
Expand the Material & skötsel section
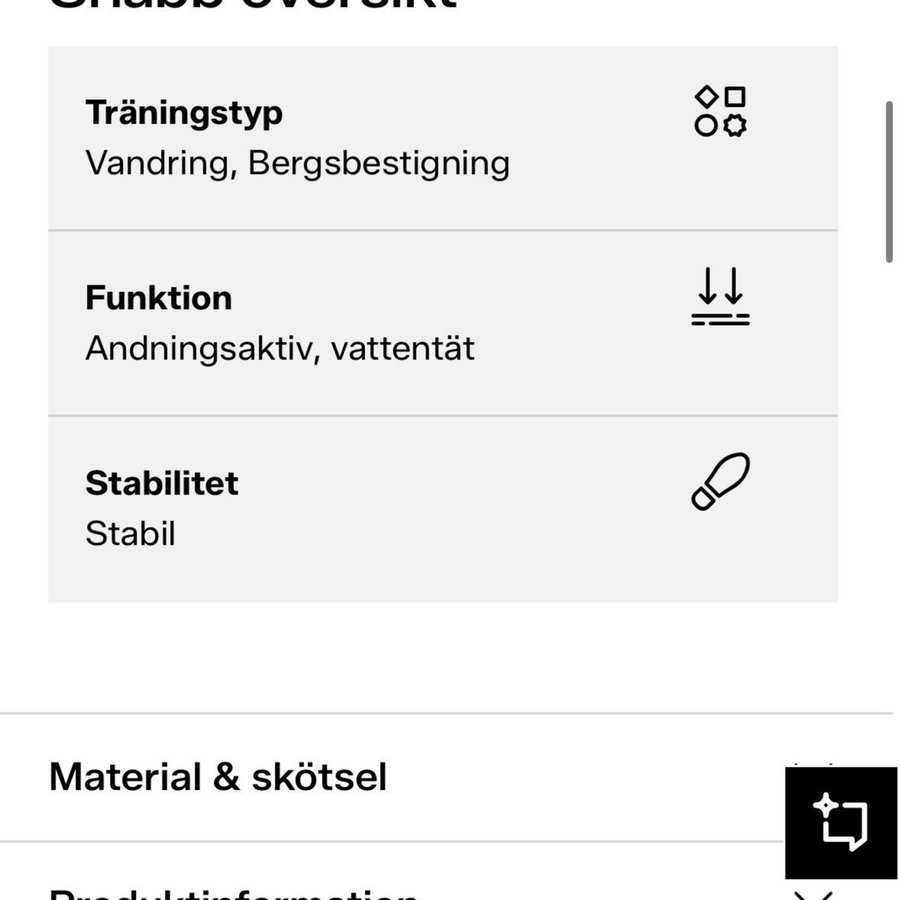pos(218,777)
